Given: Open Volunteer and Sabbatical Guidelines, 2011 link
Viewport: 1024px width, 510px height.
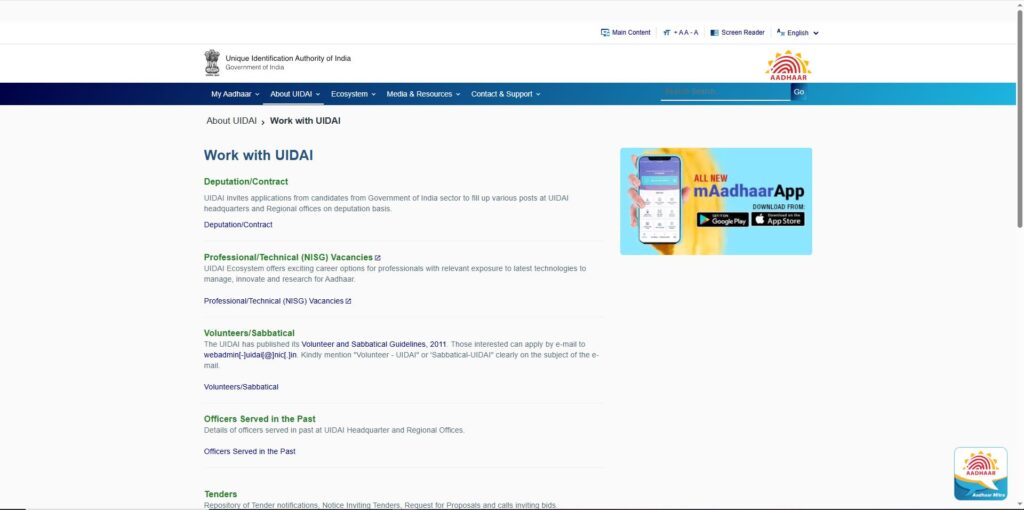Looking at the screenshot, I should click(x=374, y=344).
